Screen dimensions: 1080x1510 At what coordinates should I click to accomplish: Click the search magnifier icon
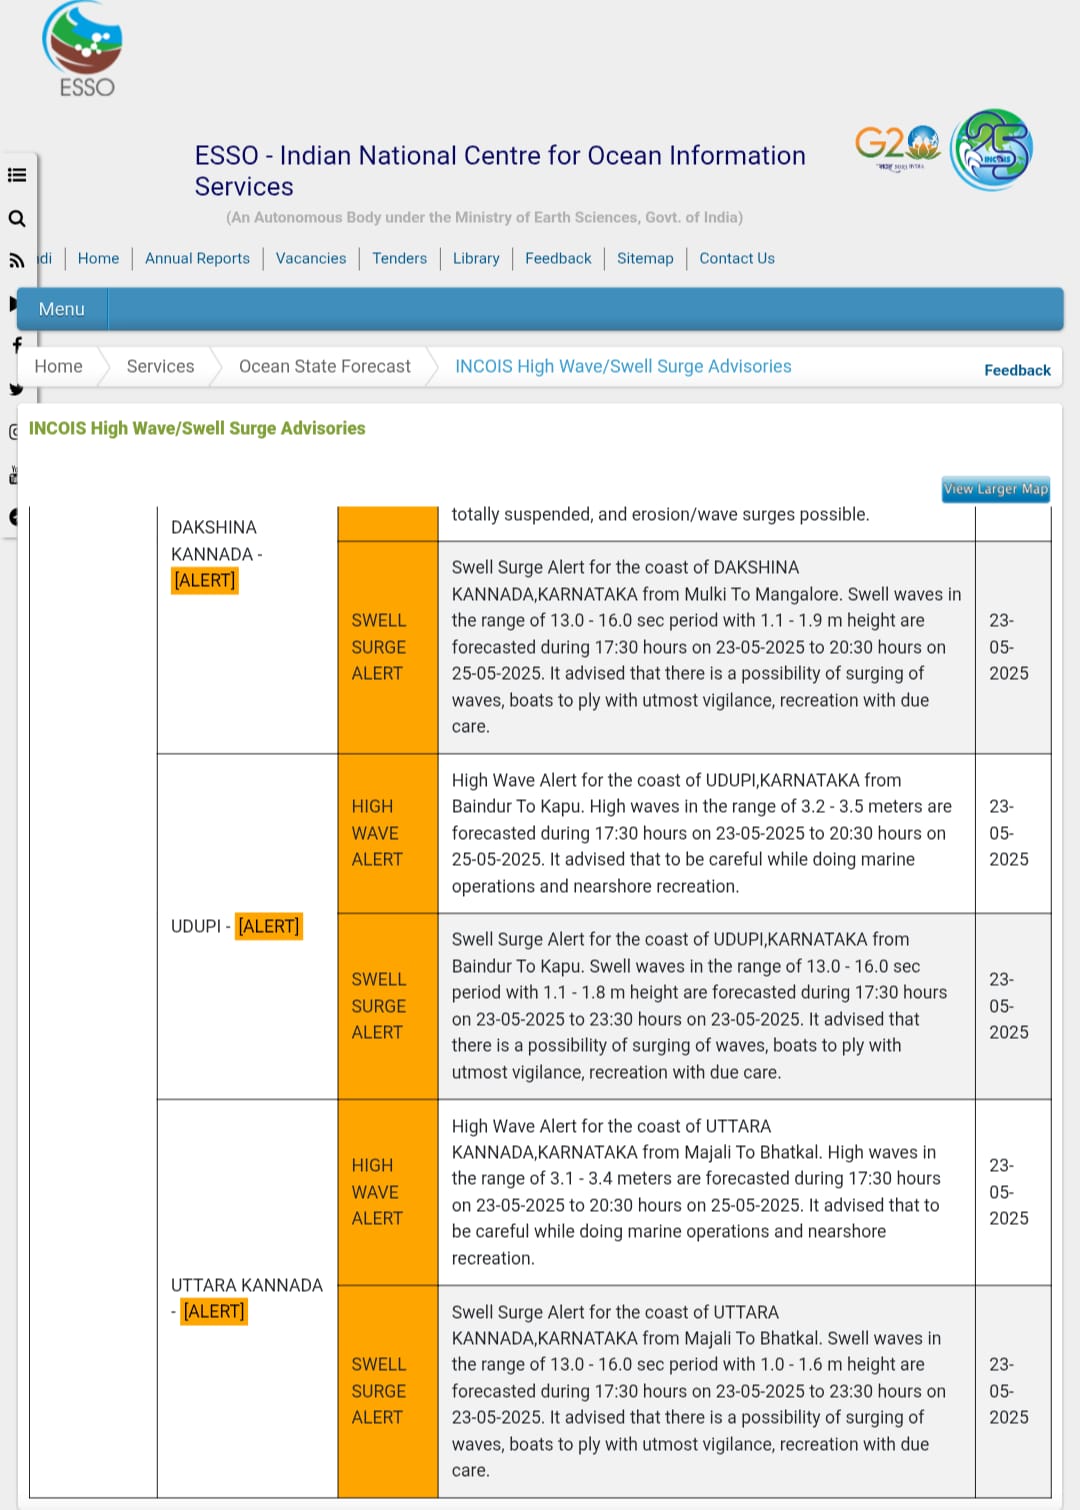[x=17, y=218]
